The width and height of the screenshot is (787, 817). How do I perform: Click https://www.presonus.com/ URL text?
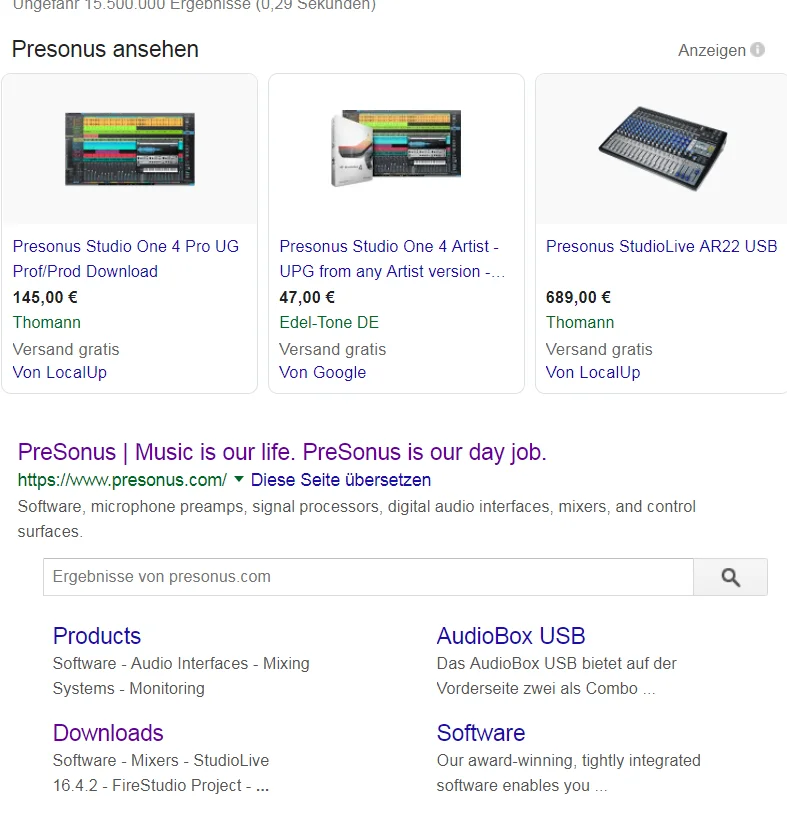122,479
